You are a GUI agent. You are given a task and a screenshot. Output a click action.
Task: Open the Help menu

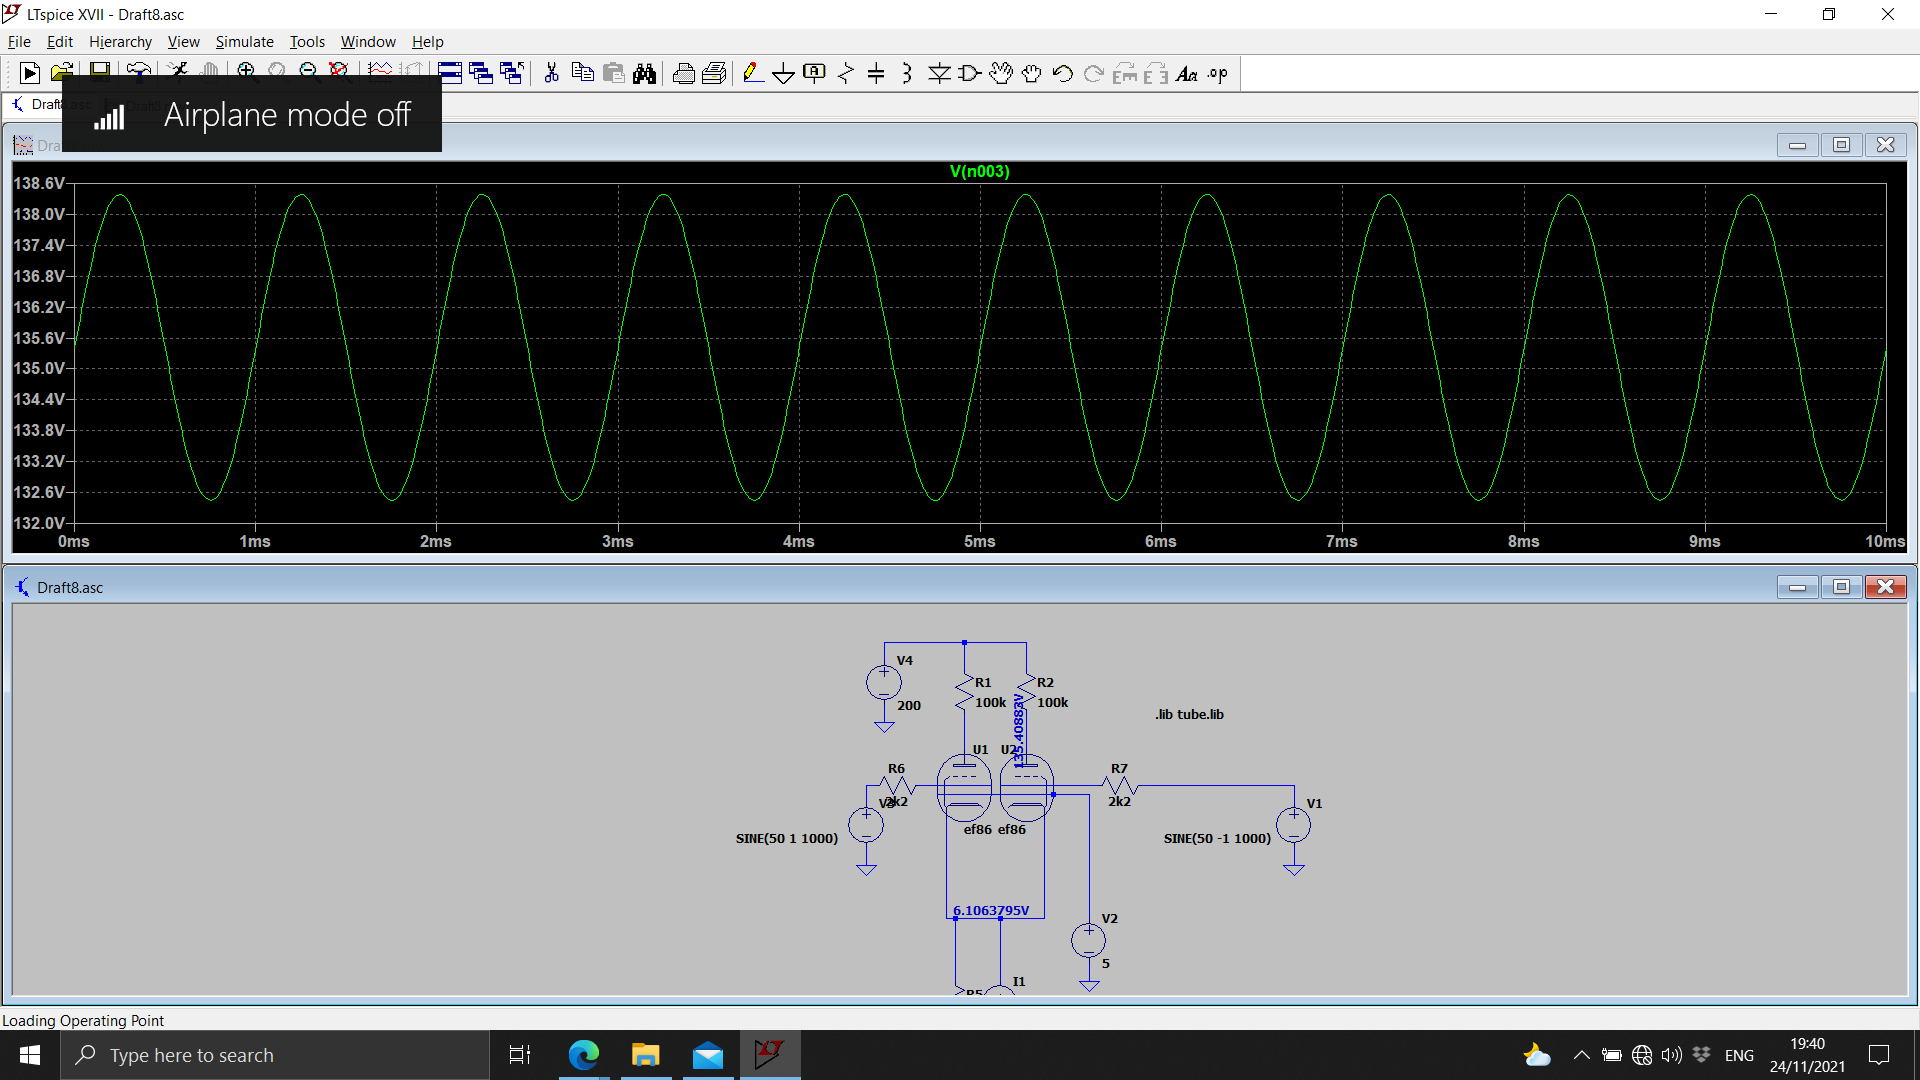pos(427,41)
